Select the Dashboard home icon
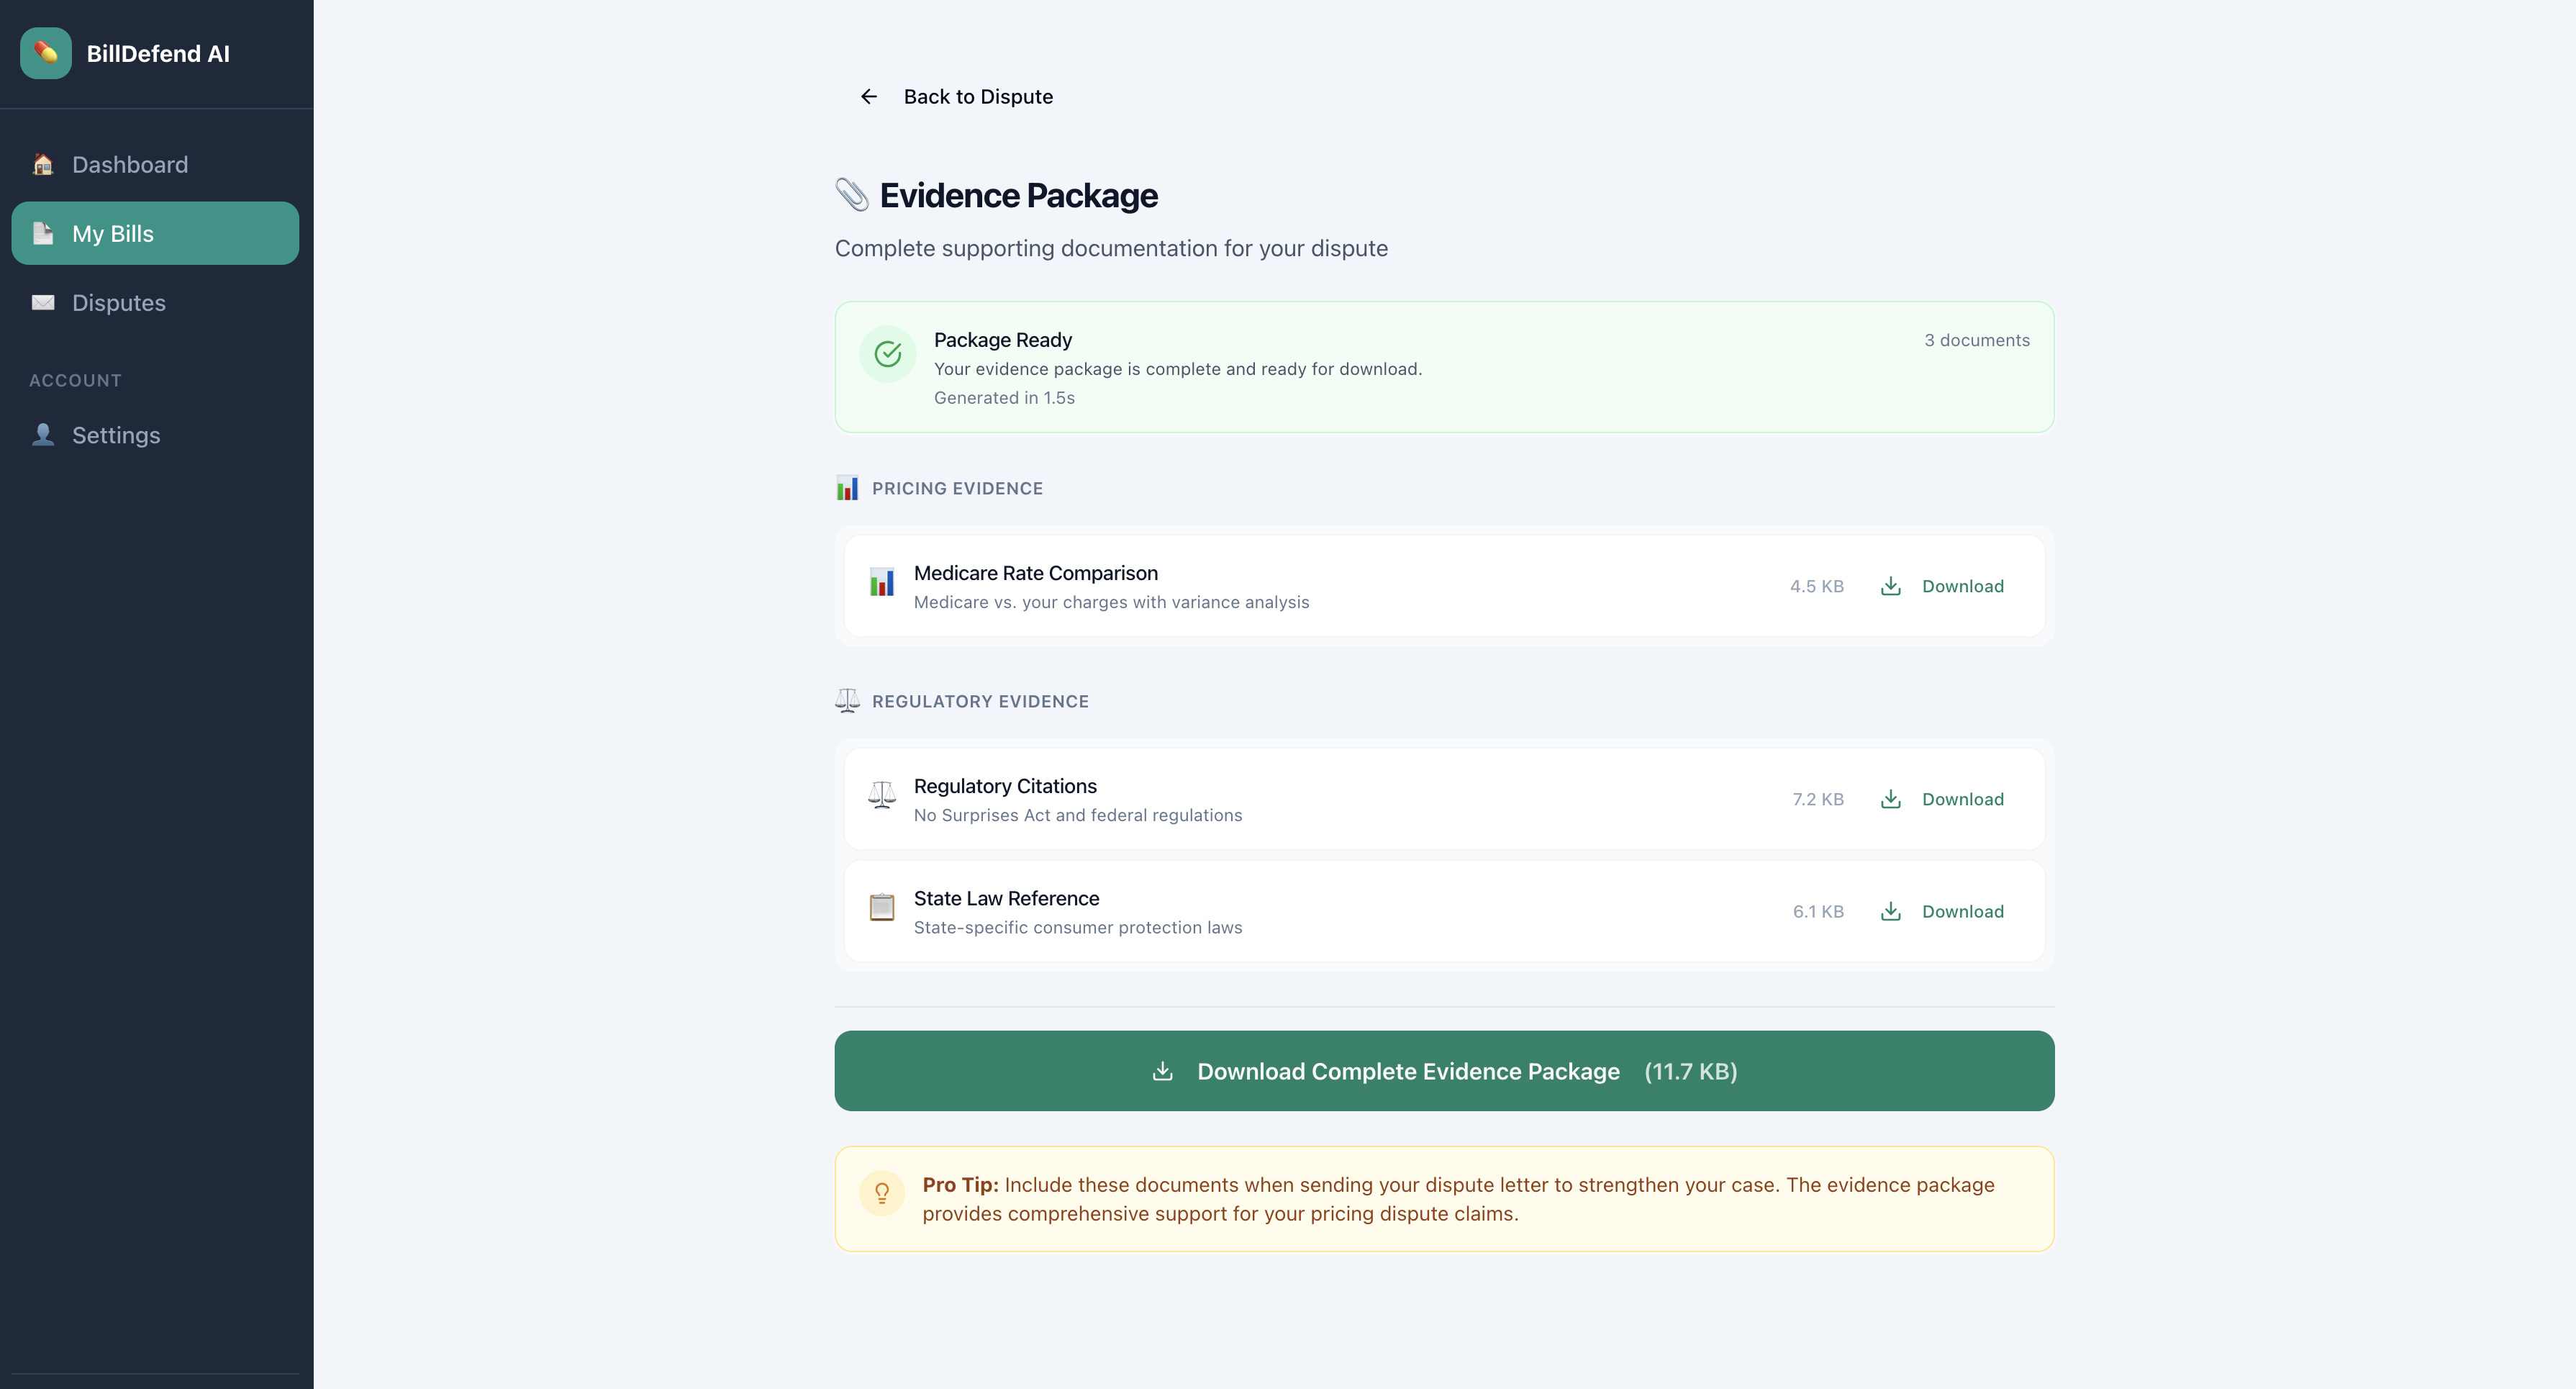The height and width of the screenshot is (1389, 2576). pyautogui.click(x=42, y=164)
